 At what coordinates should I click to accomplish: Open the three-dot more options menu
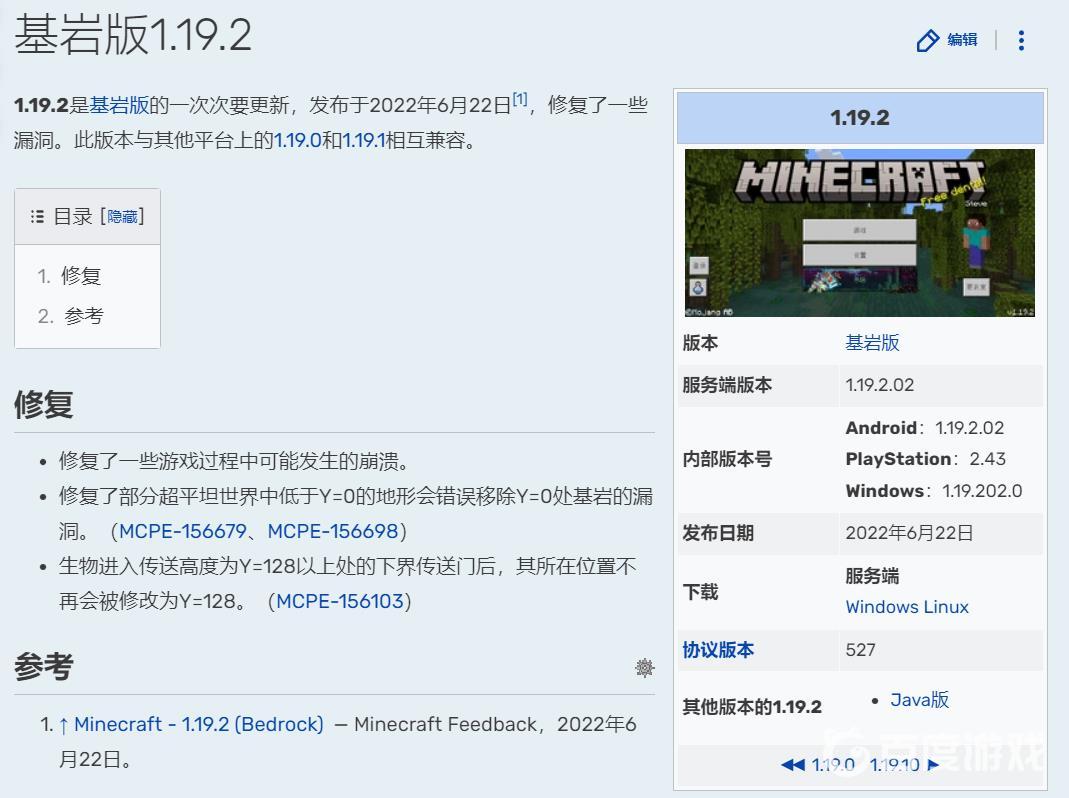click(1020, 40)
